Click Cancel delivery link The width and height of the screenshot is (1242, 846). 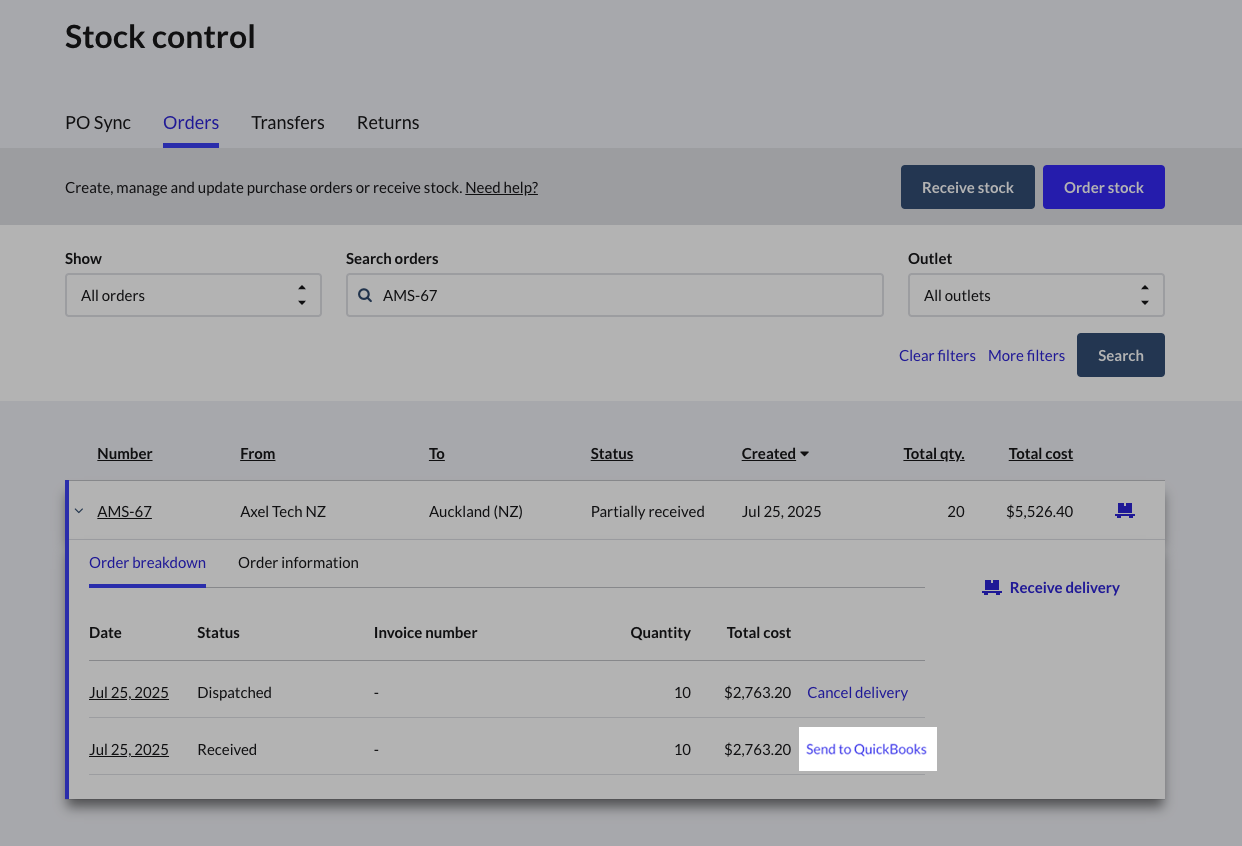(x=858, y=692)
